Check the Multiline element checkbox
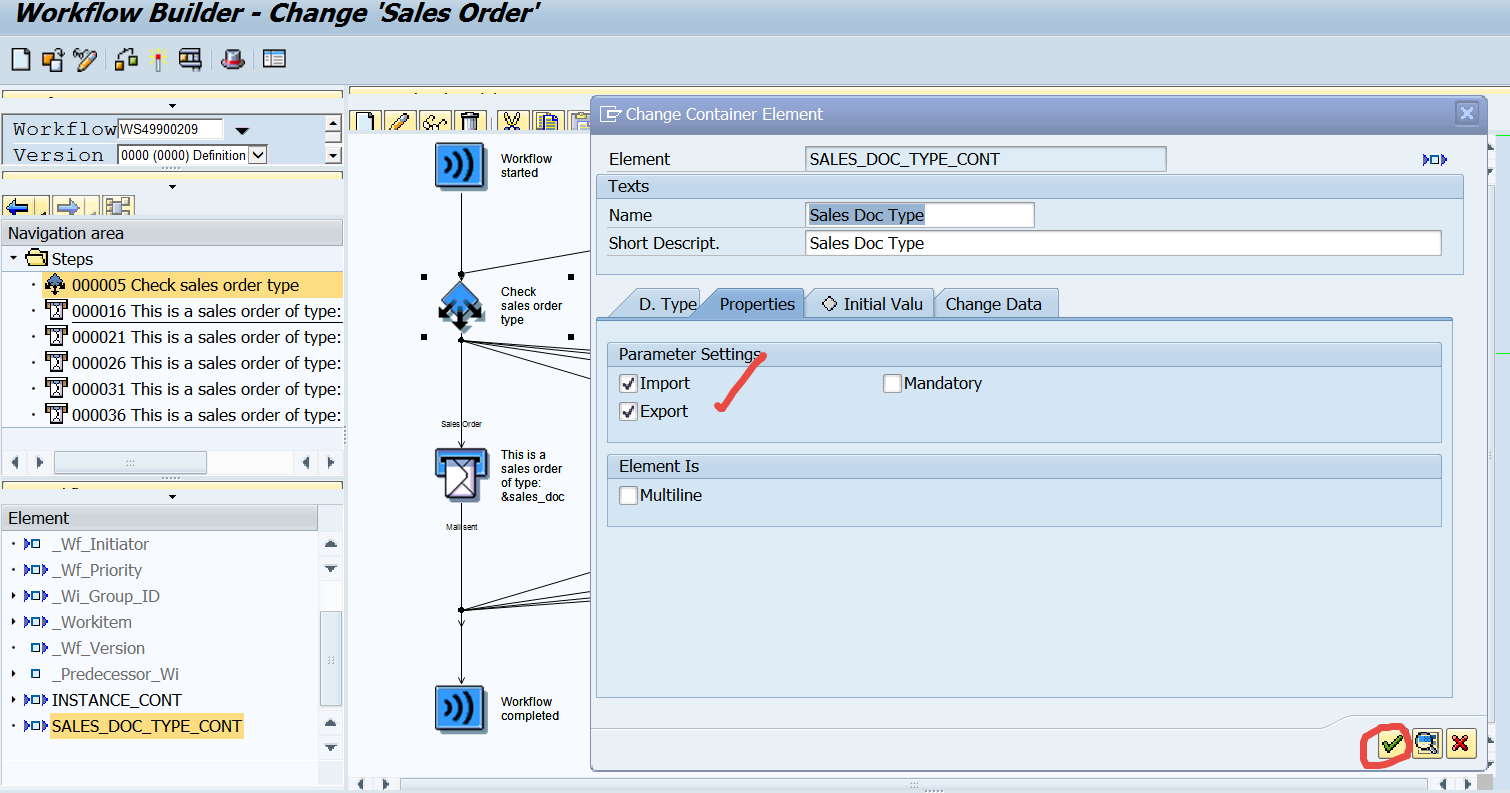The width and height of the screenshot is (1510, 793). (x=629, y=495)
